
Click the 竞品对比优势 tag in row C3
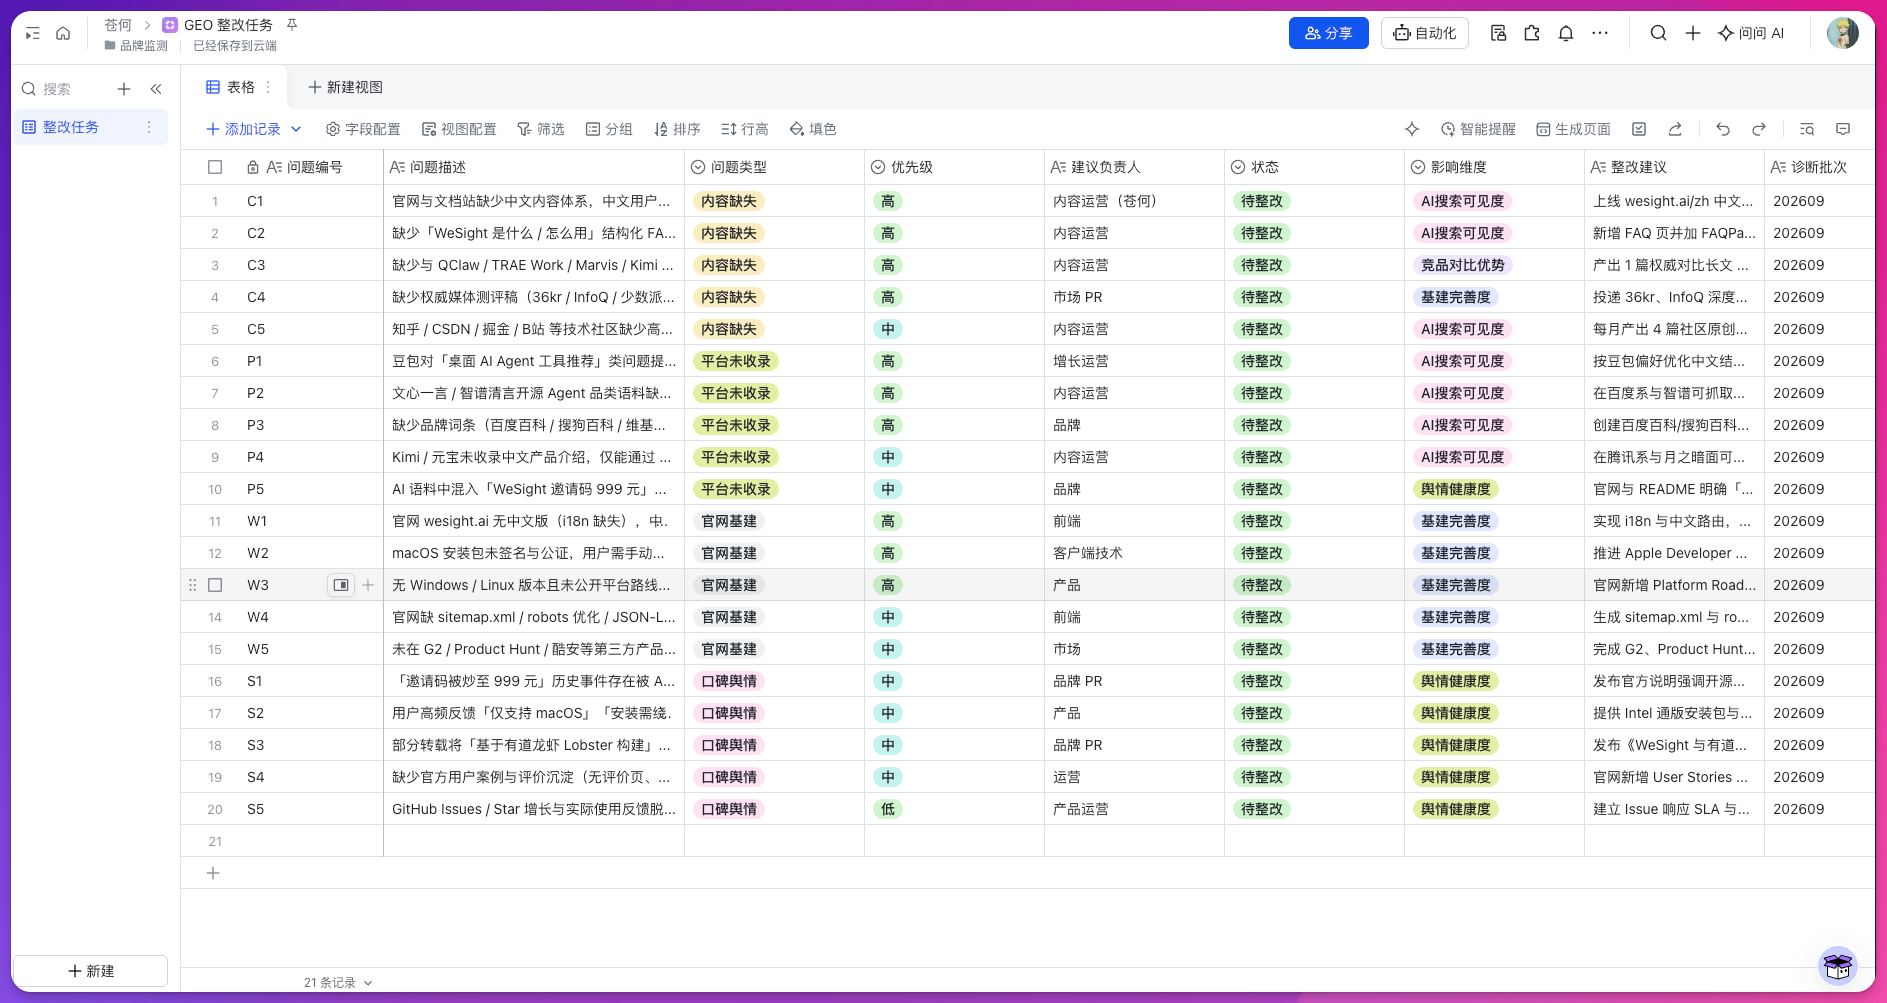pos(1462,265)
